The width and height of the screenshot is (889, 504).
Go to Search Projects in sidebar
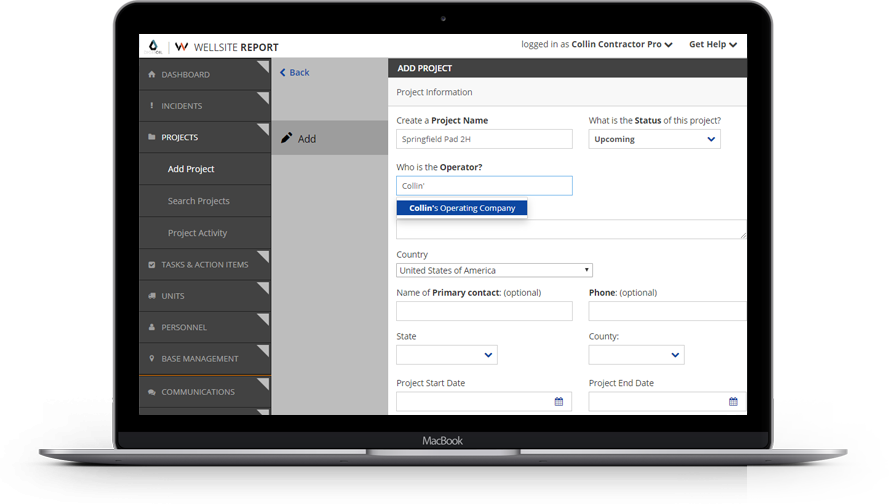click(198, 201)
